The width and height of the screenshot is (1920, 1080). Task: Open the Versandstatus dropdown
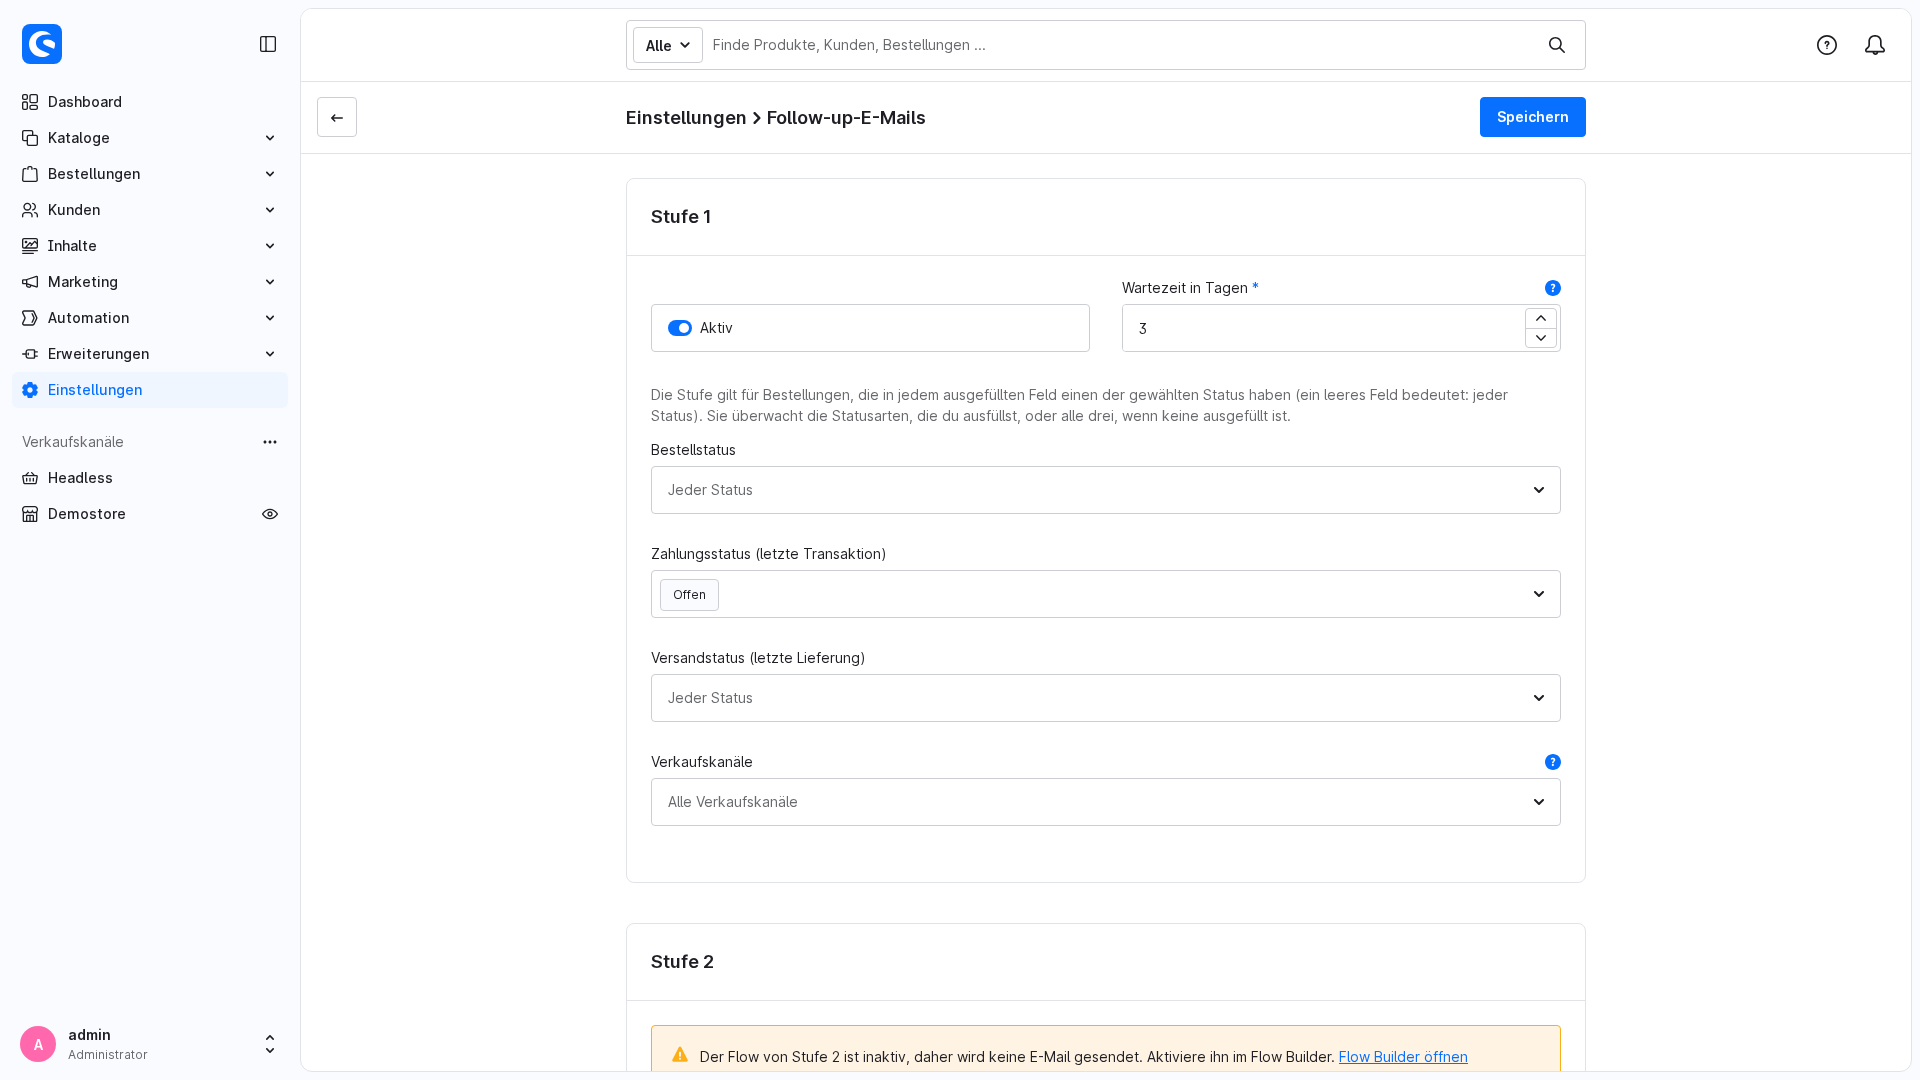pyautogui.click(x=1106, y=698)
